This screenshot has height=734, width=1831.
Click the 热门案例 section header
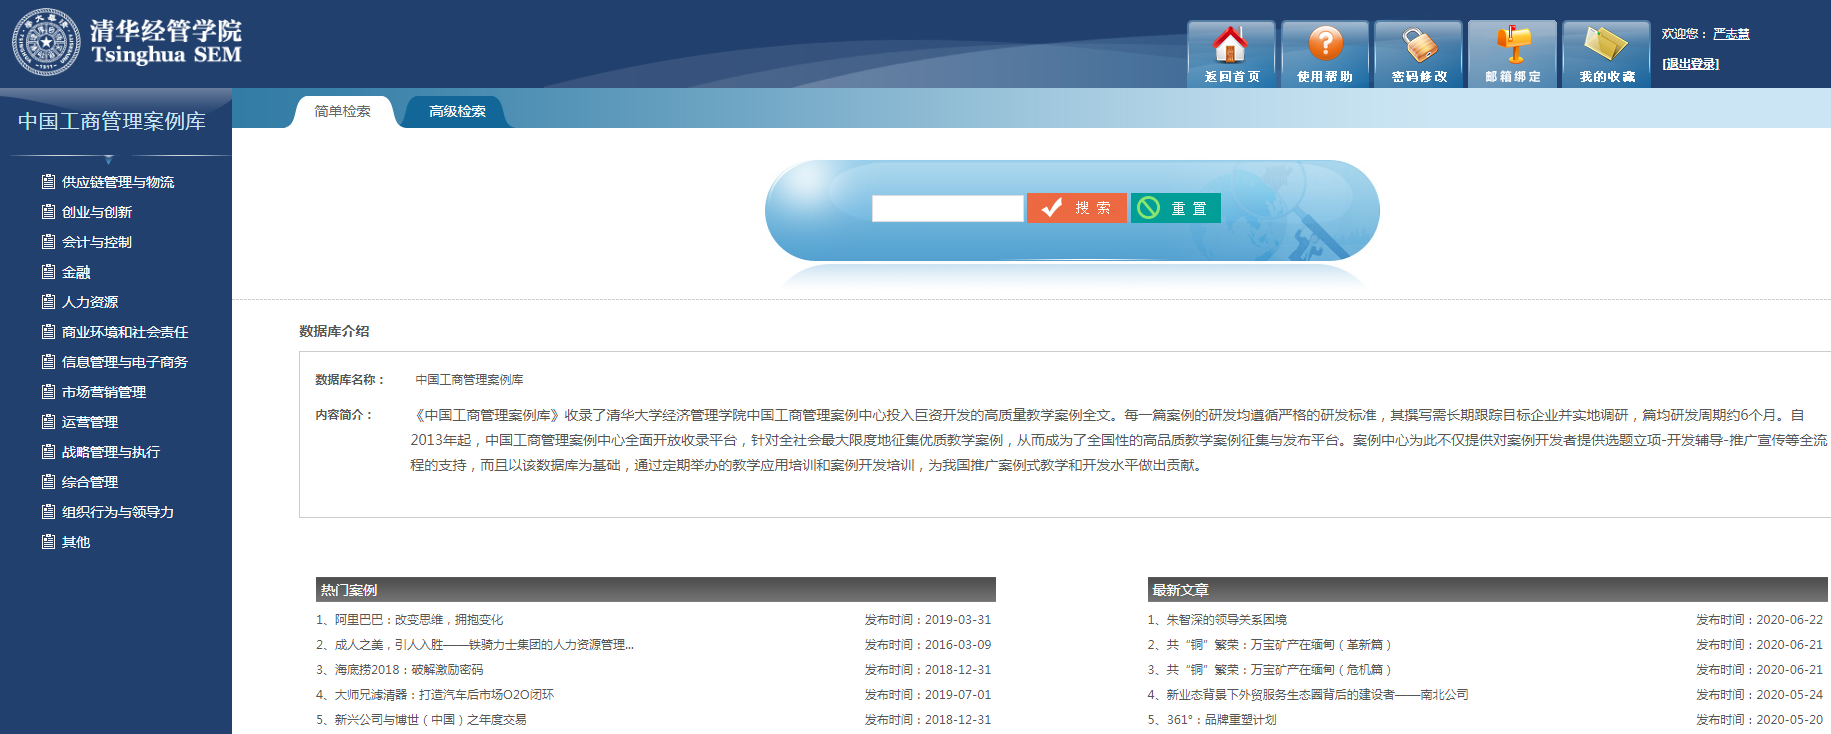[x=656, y=589]
